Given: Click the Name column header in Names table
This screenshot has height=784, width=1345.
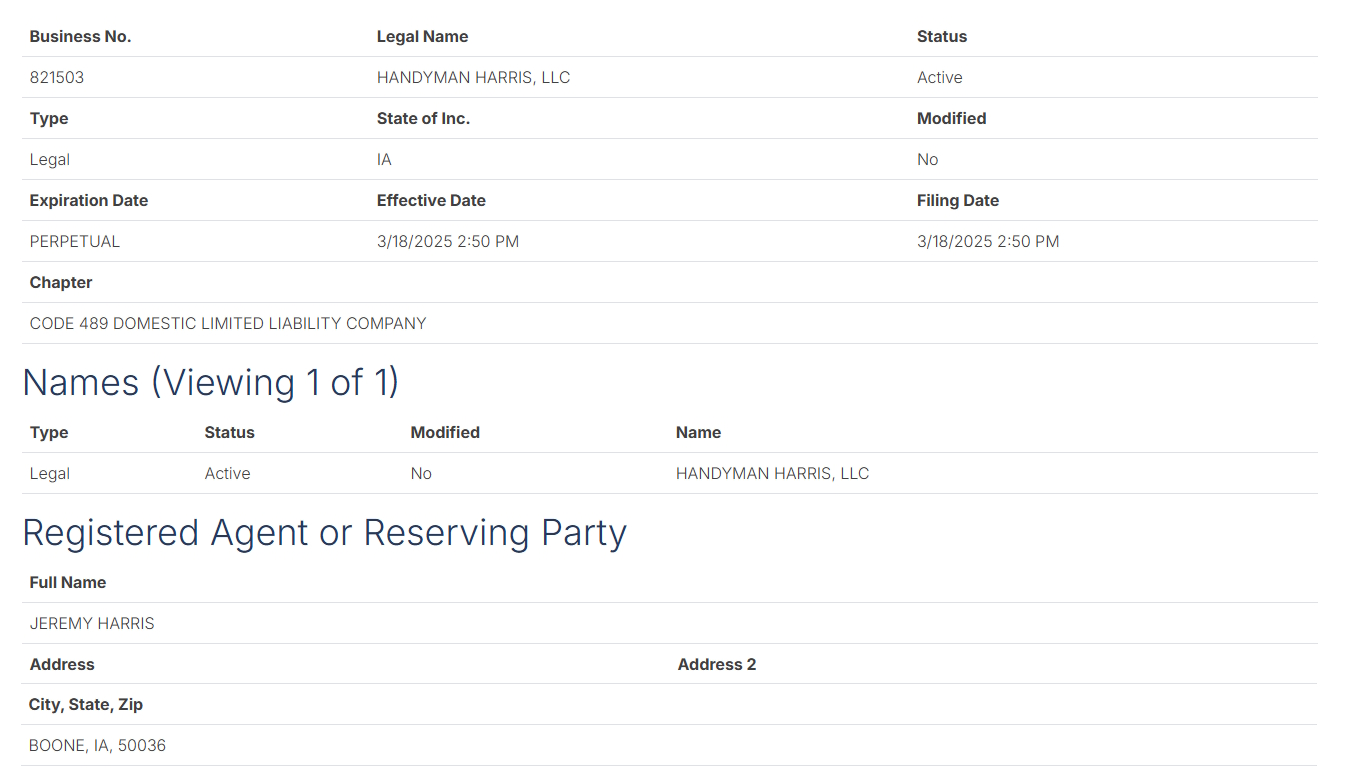Looking at the screenshot, I should 698,432.
